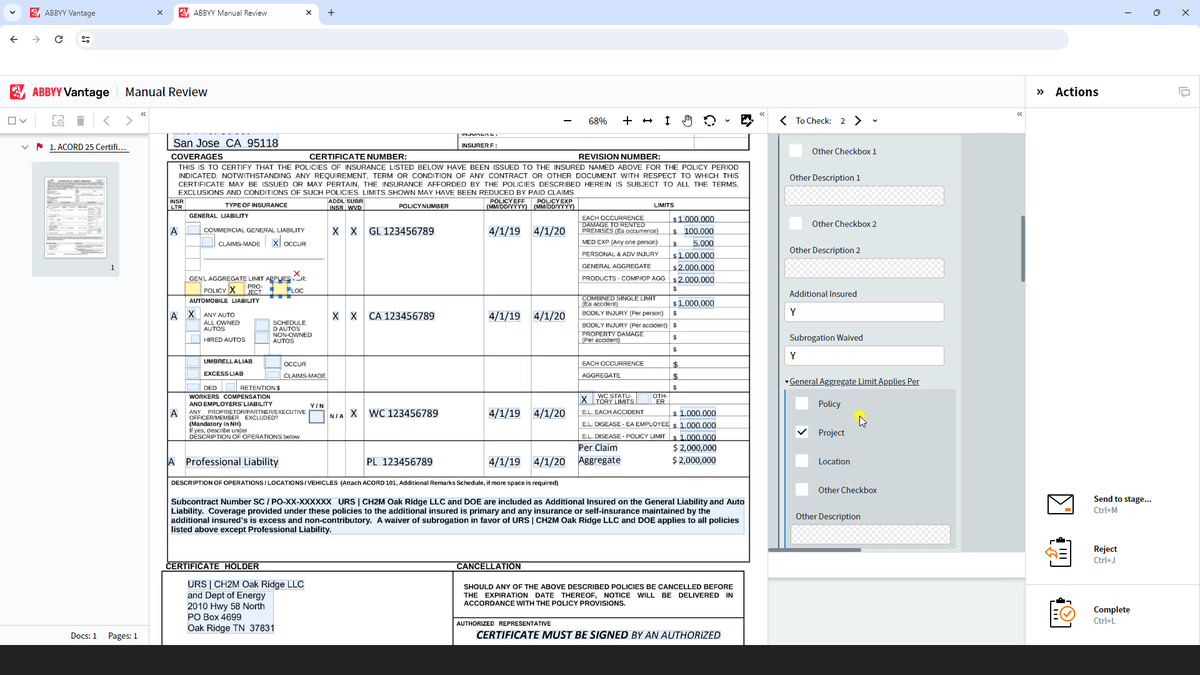Image resolution: width=1200 pixels, height=675 pixels.
Task: Click the Complete action icon
Action: coord(1061,614)
